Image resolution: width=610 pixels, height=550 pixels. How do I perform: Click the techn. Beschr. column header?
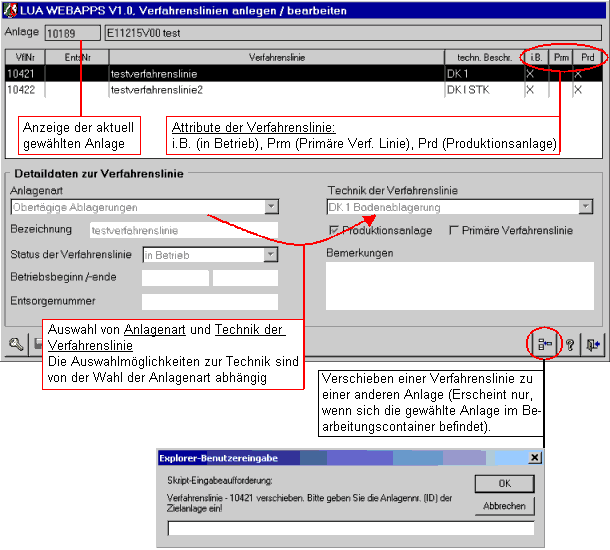[483, 59]
